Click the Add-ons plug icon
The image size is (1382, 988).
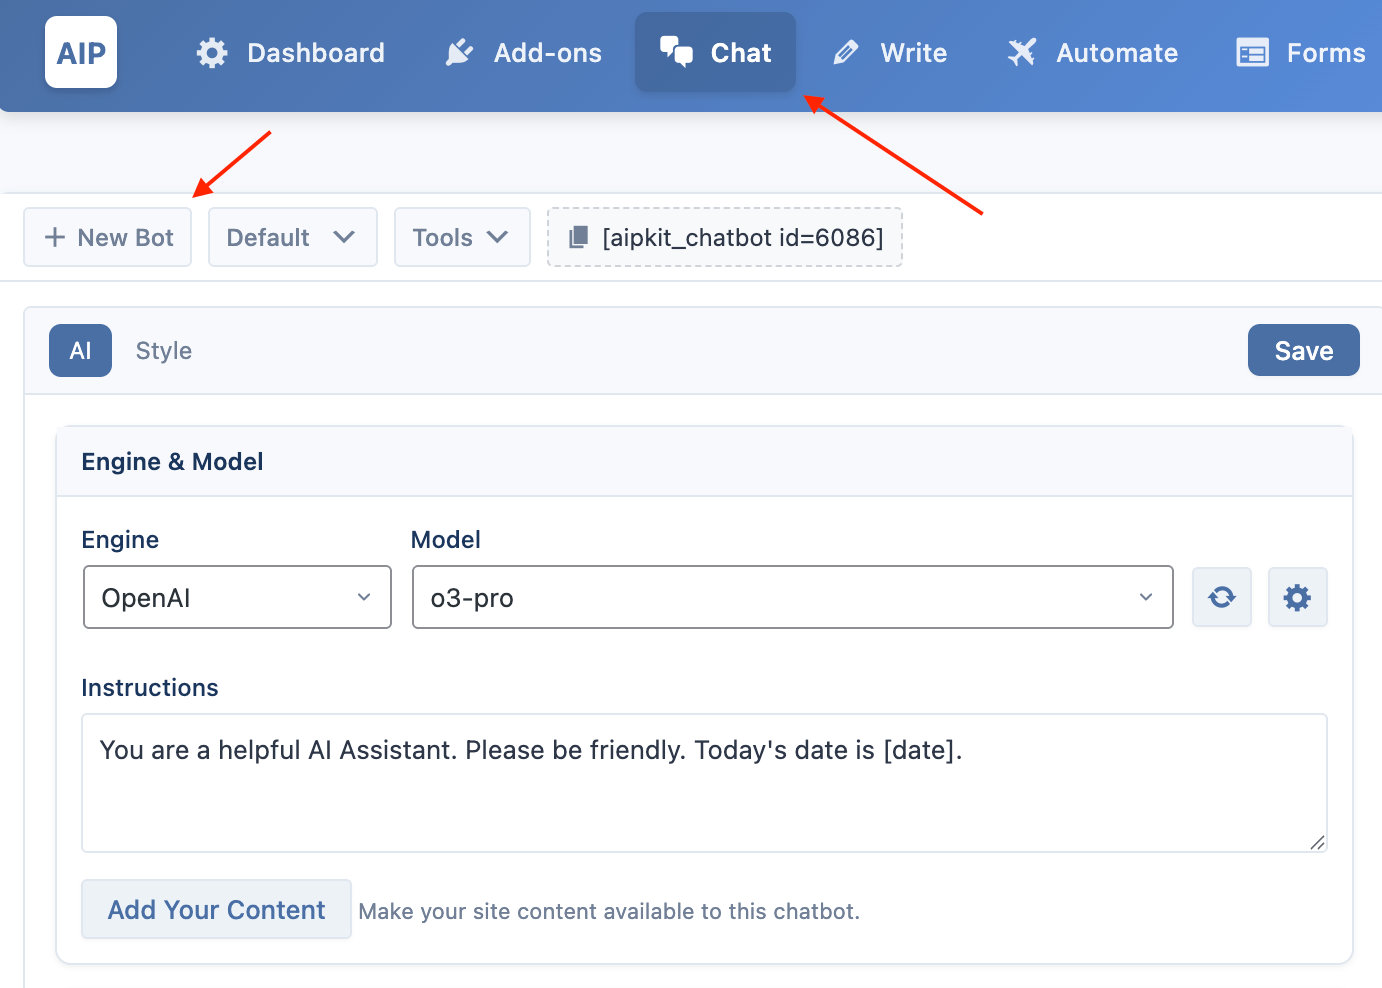(x=459, y=53)
